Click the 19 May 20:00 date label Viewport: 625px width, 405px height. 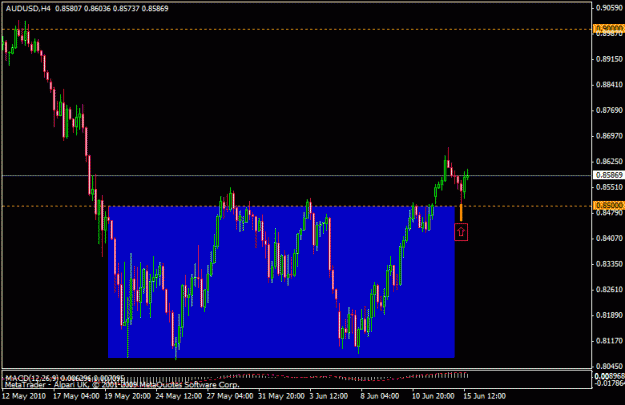pos(128,396)
